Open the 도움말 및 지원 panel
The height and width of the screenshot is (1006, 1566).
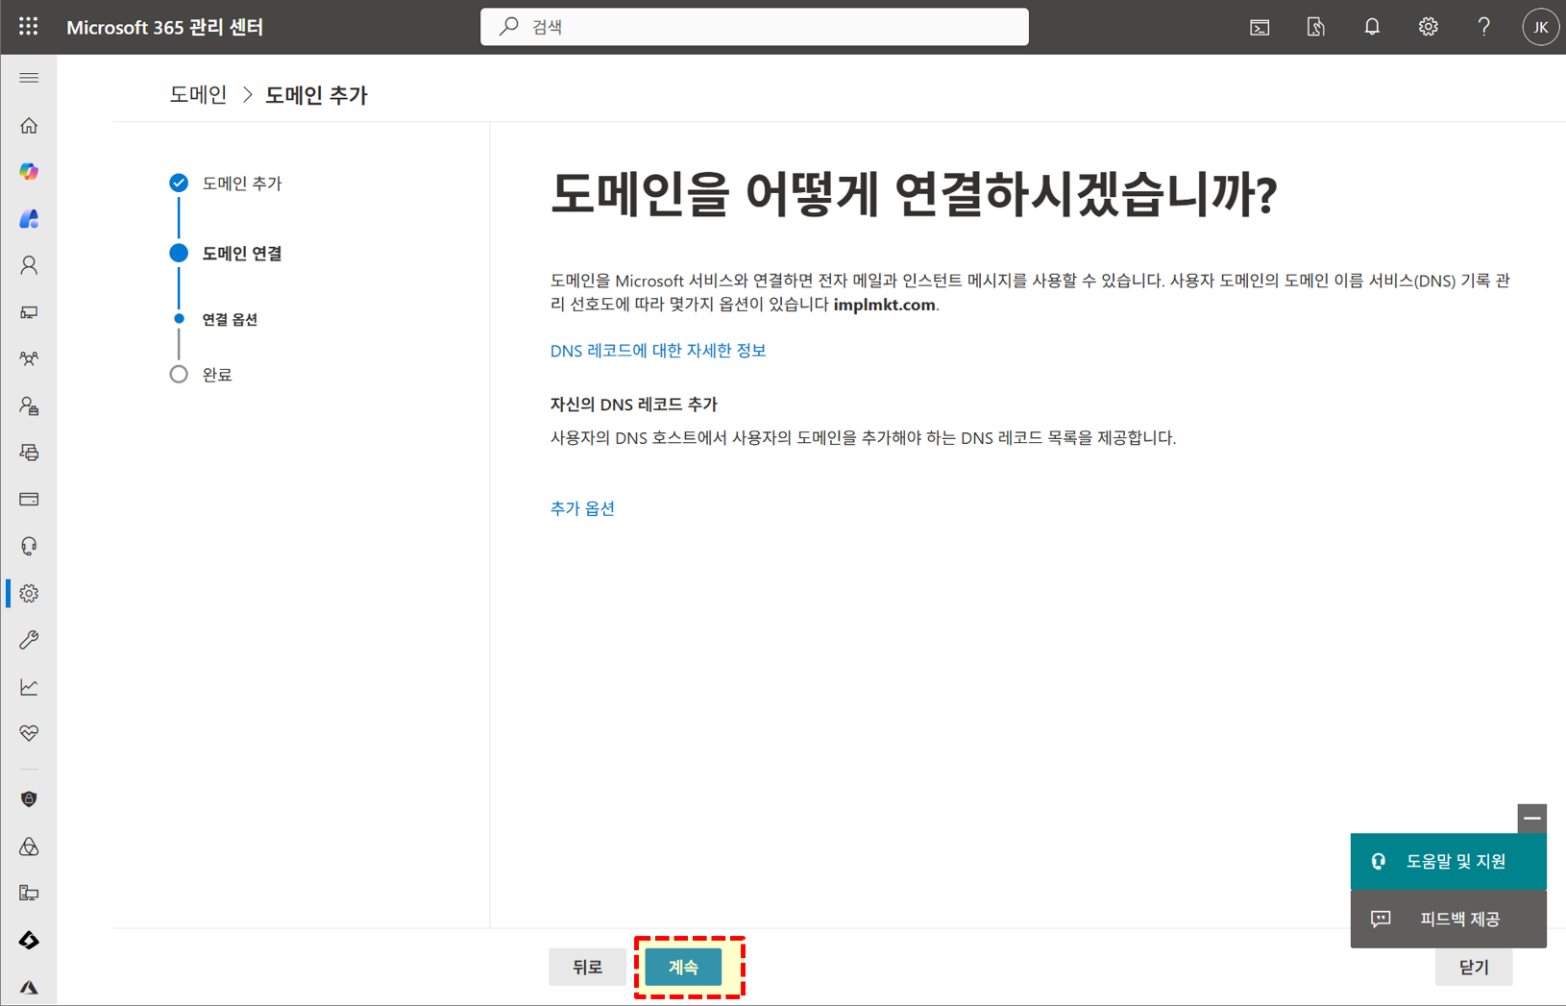click(x=1447, y=861)
